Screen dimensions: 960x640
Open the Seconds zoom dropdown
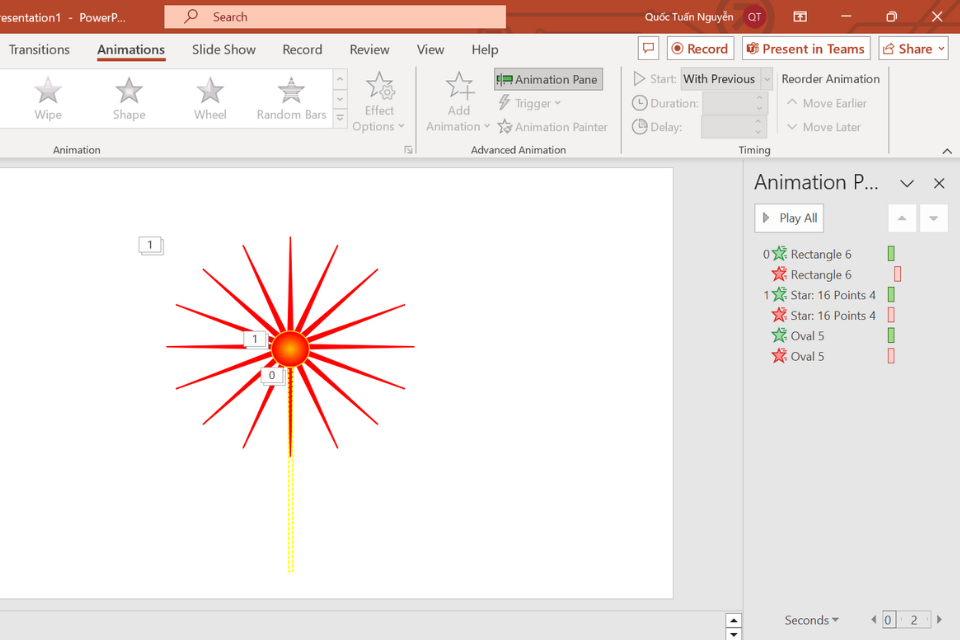tap(811, 620)
